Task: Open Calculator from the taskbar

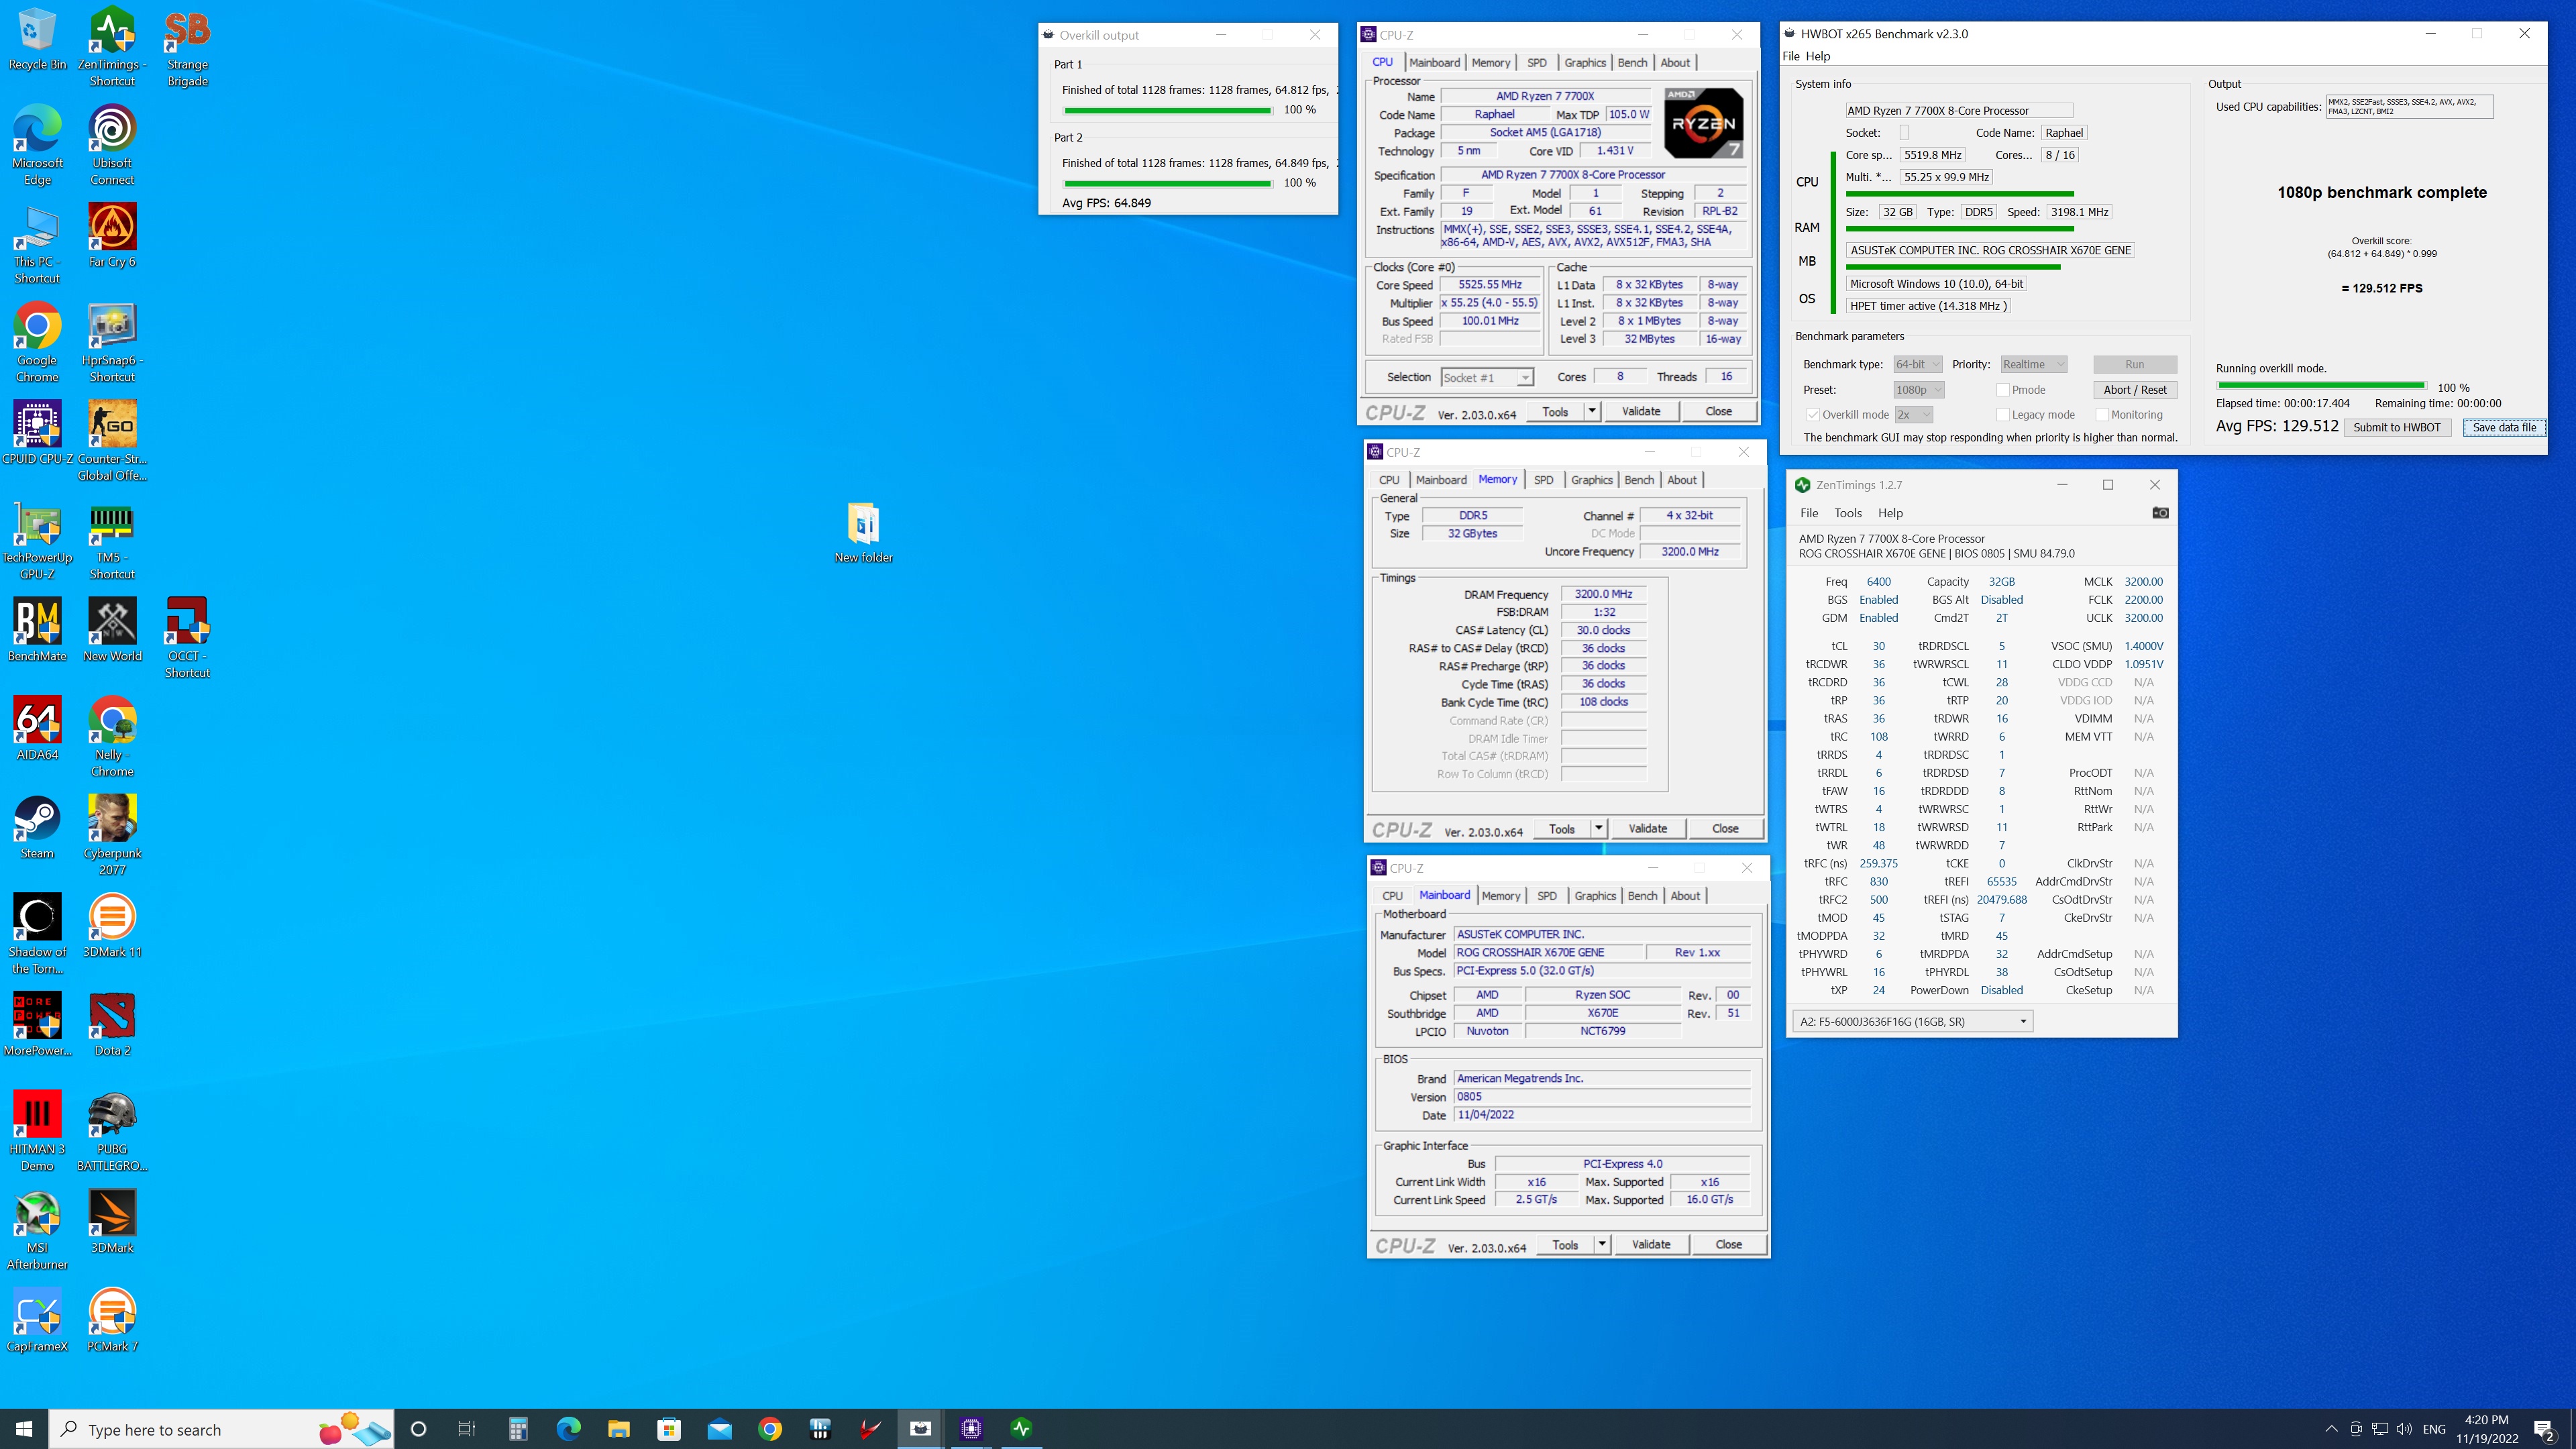Action: pos(518,1429)
